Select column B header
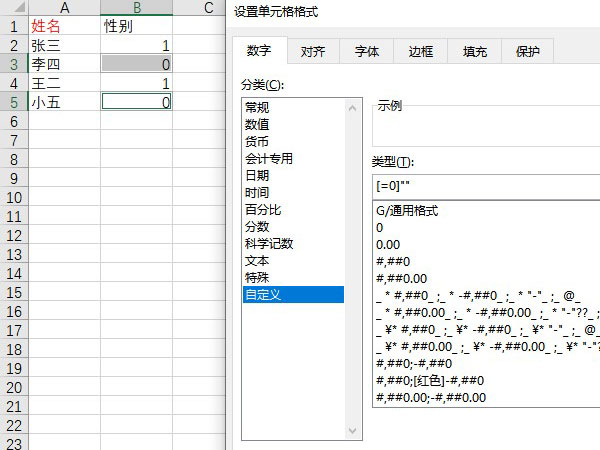This screenshot has height=450, width=600. pos(137,7)
